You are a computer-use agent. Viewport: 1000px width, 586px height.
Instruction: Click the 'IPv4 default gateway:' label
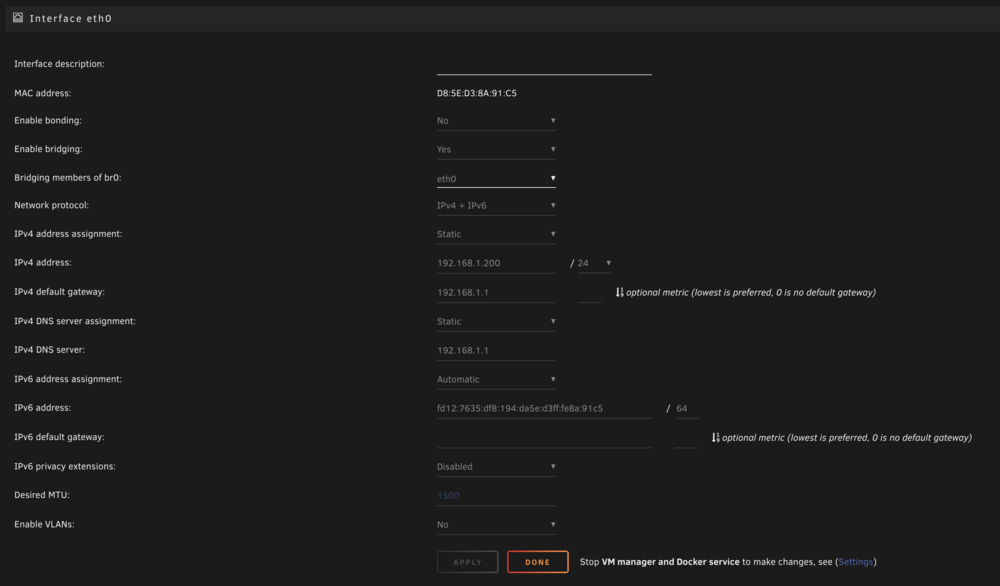pos(59,291)
